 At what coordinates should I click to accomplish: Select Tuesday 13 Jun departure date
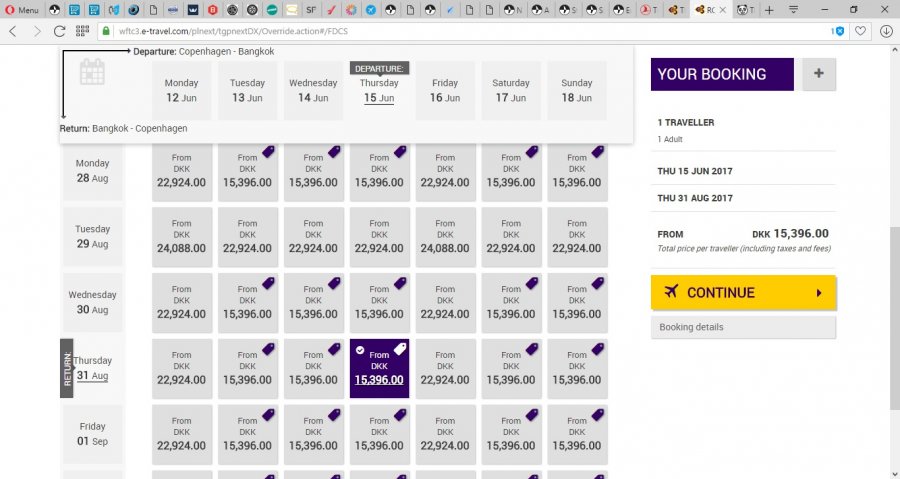(x=247, y=91)
